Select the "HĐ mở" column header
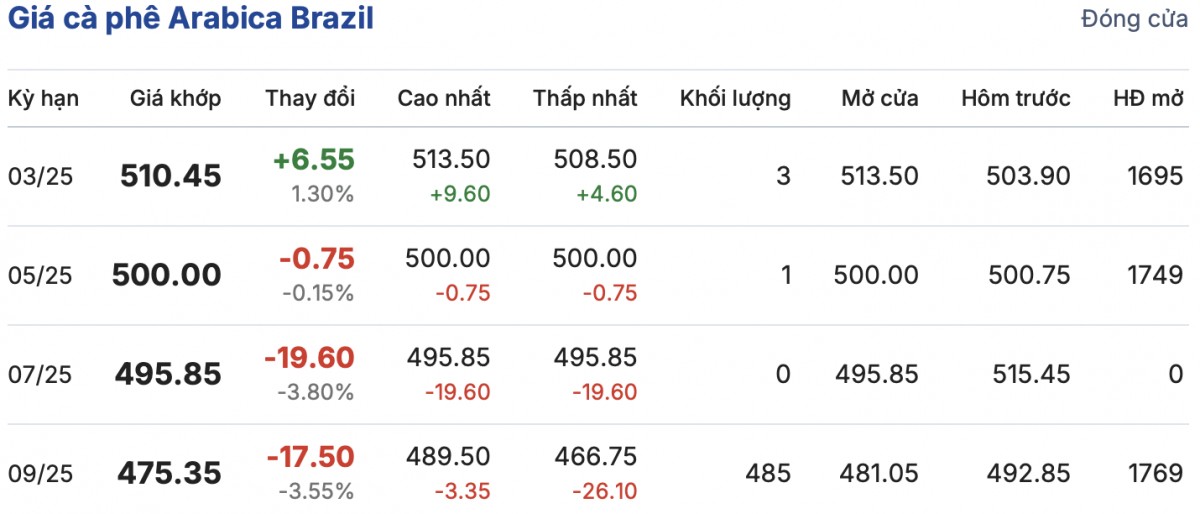 pyautogui.click(x=1148, y=98)
